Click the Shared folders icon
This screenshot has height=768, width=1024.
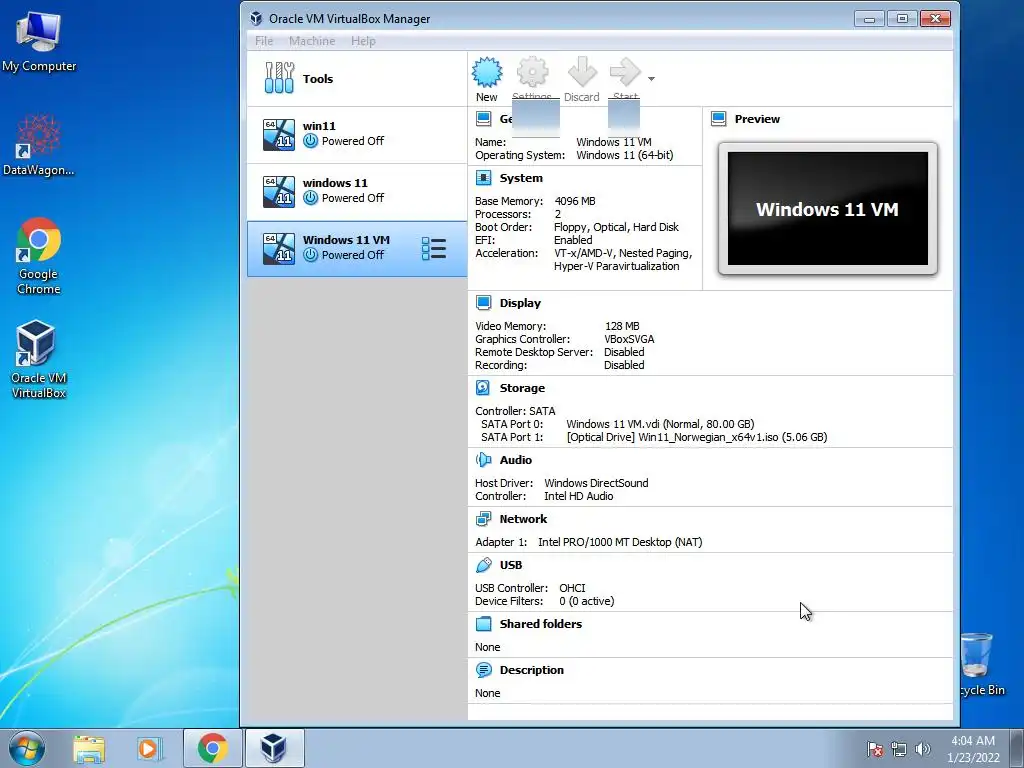[483, 624]
